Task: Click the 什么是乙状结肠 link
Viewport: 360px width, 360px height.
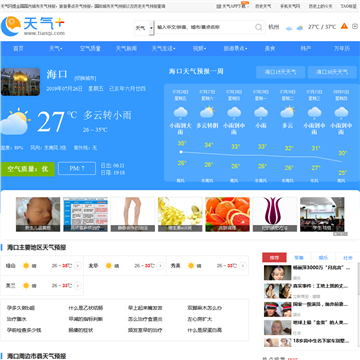Action: click(x=85, y=308)
